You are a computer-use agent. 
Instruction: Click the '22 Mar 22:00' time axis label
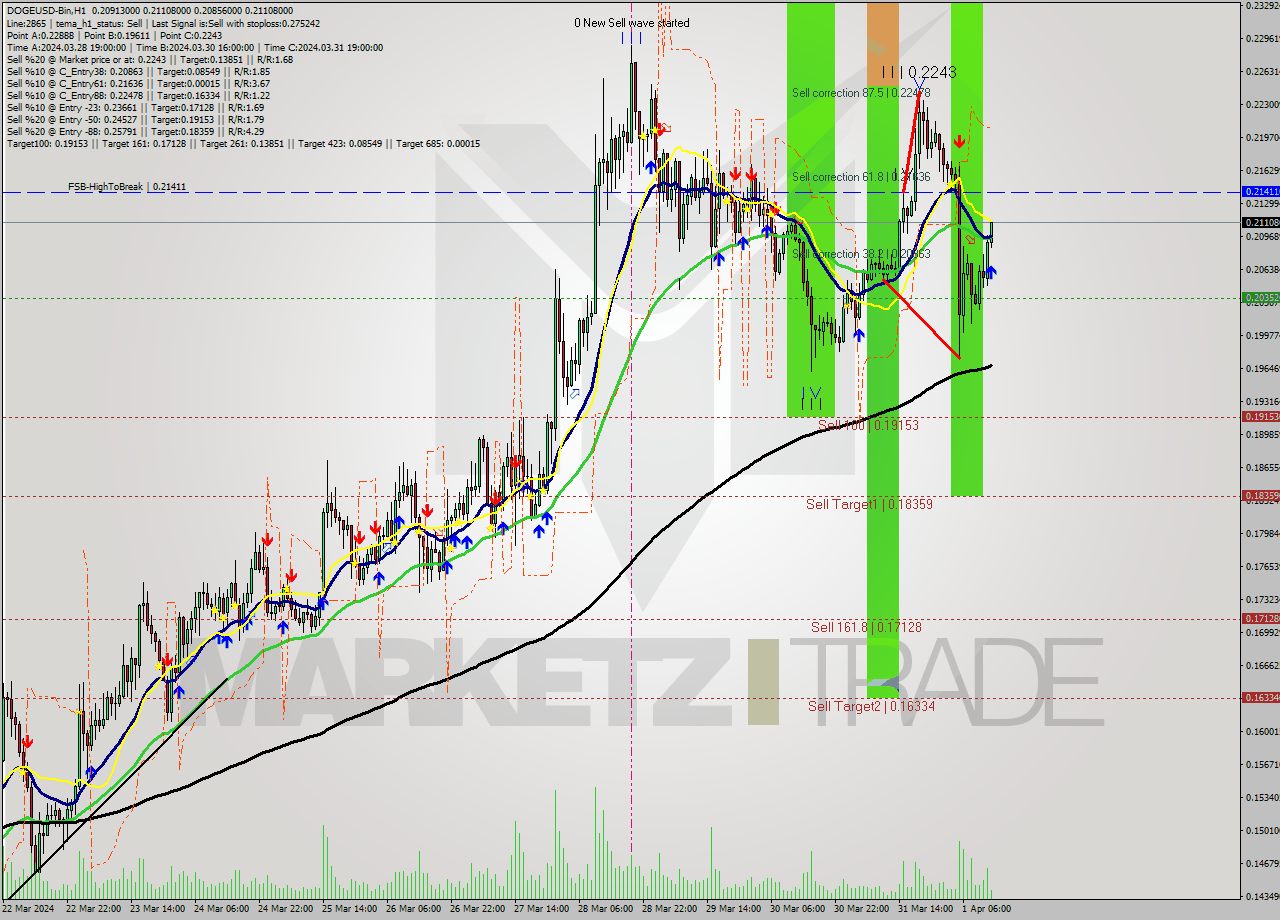click(x=93, y=909)
